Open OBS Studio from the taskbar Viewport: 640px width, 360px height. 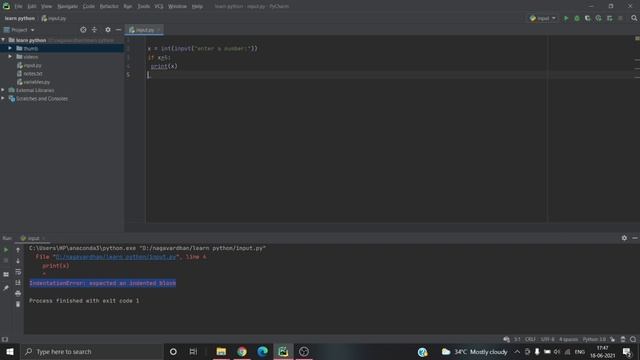pos(304,351)
